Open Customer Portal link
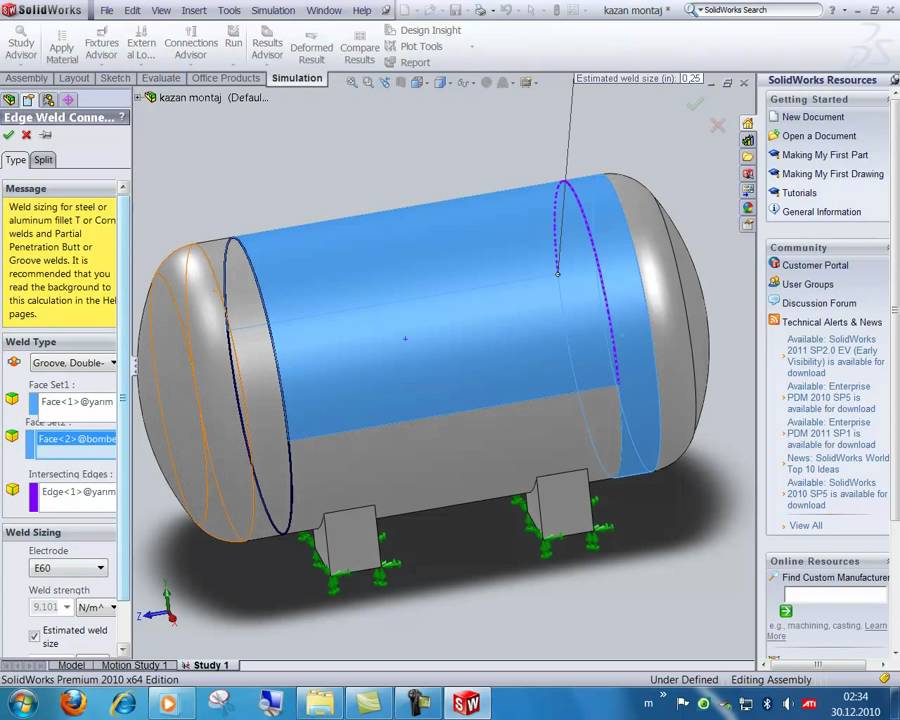Viewport: 900px width, 720px height. [x=815, y=265]
